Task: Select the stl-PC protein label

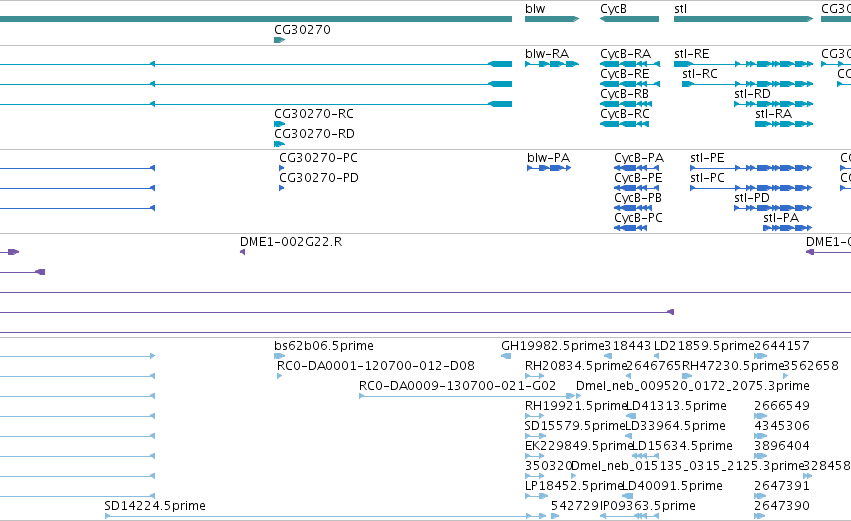Action: point(707,177)
